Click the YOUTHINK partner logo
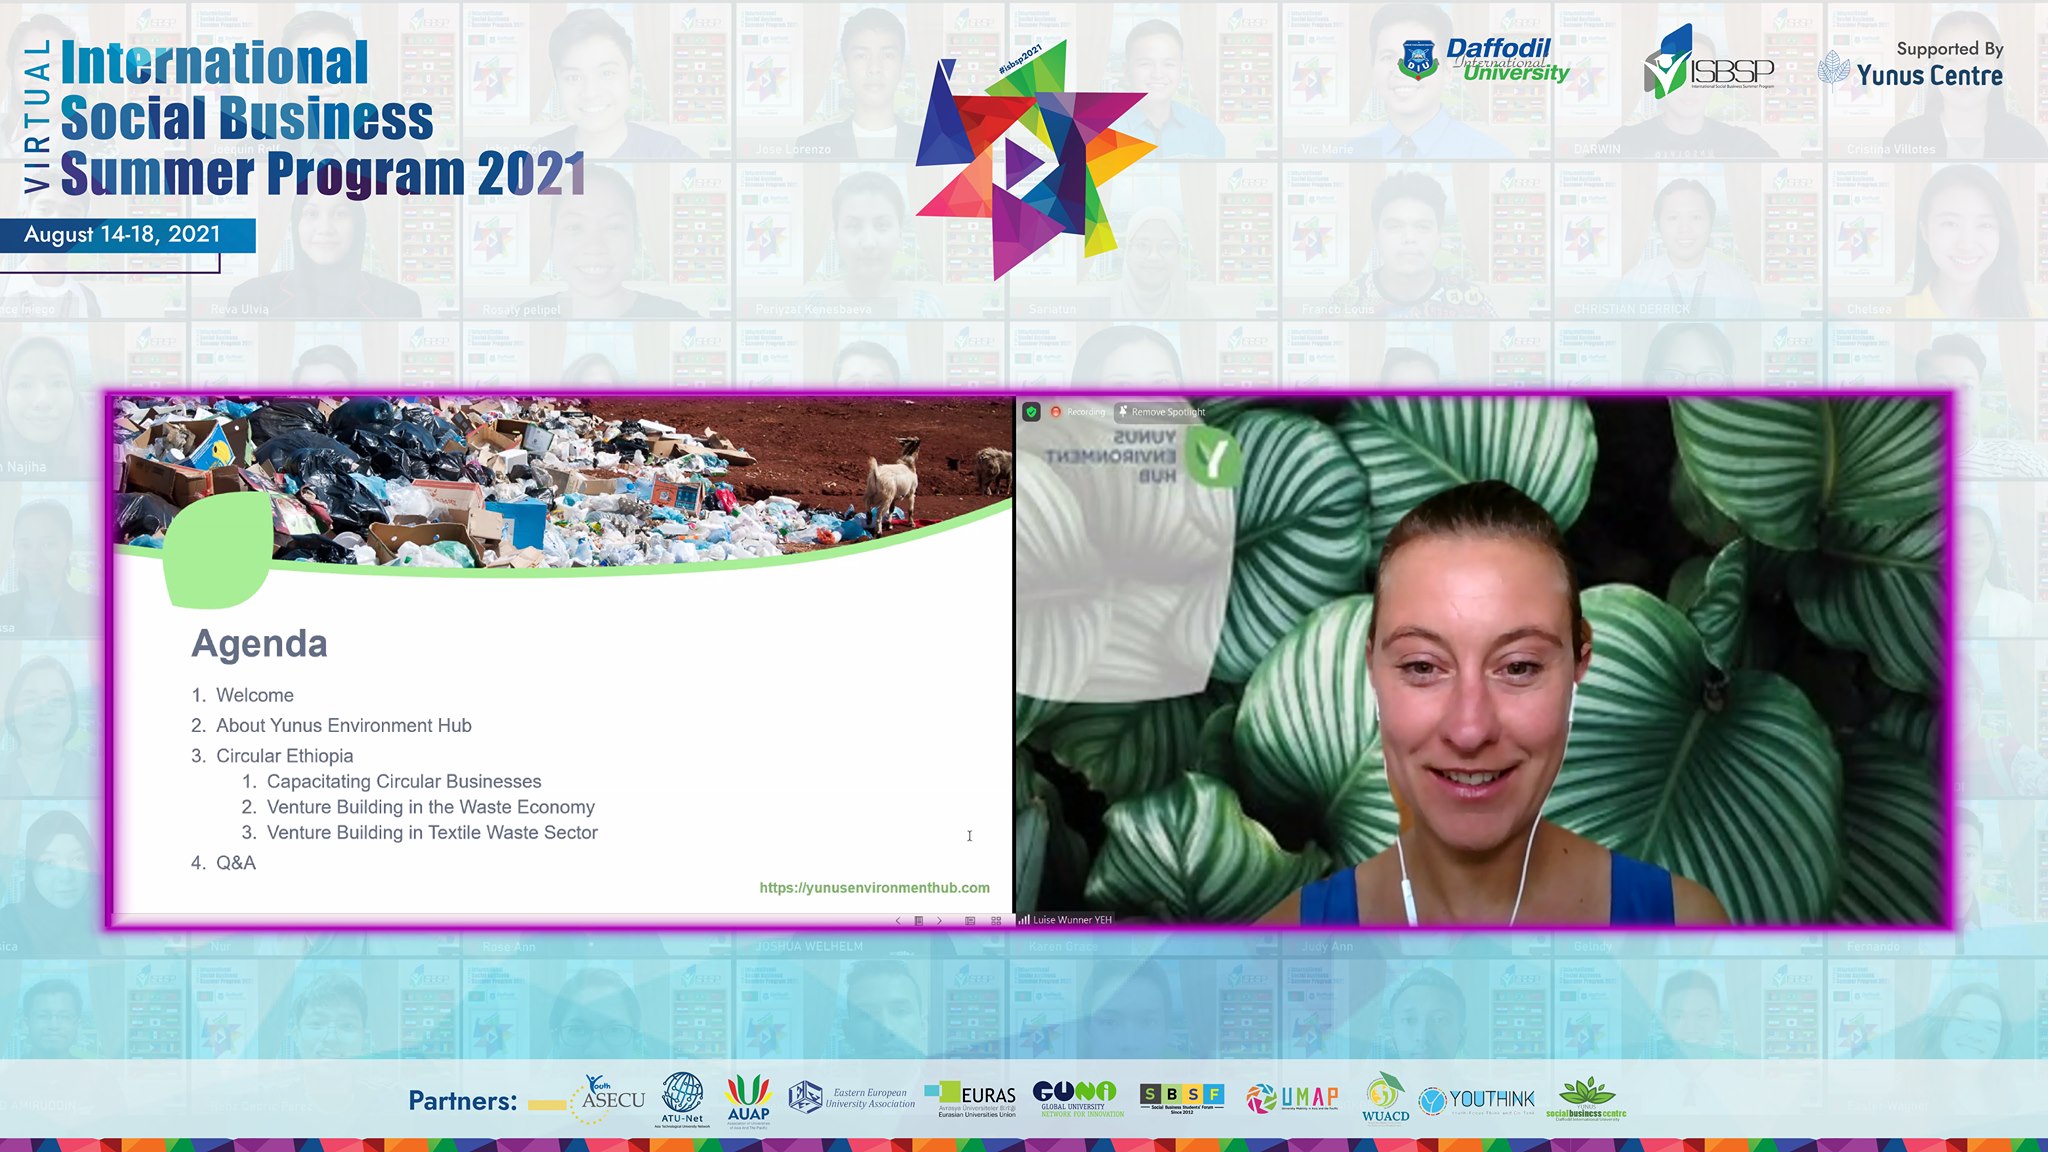The image size is (2048, 1152). tap(1477, 1100)
